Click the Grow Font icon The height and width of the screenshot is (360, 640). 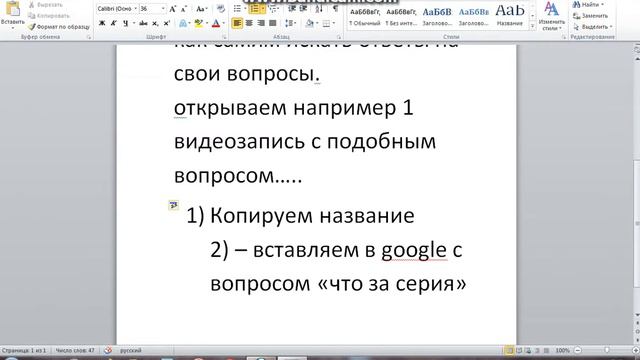pyautogui.click(x=173, y=9)
